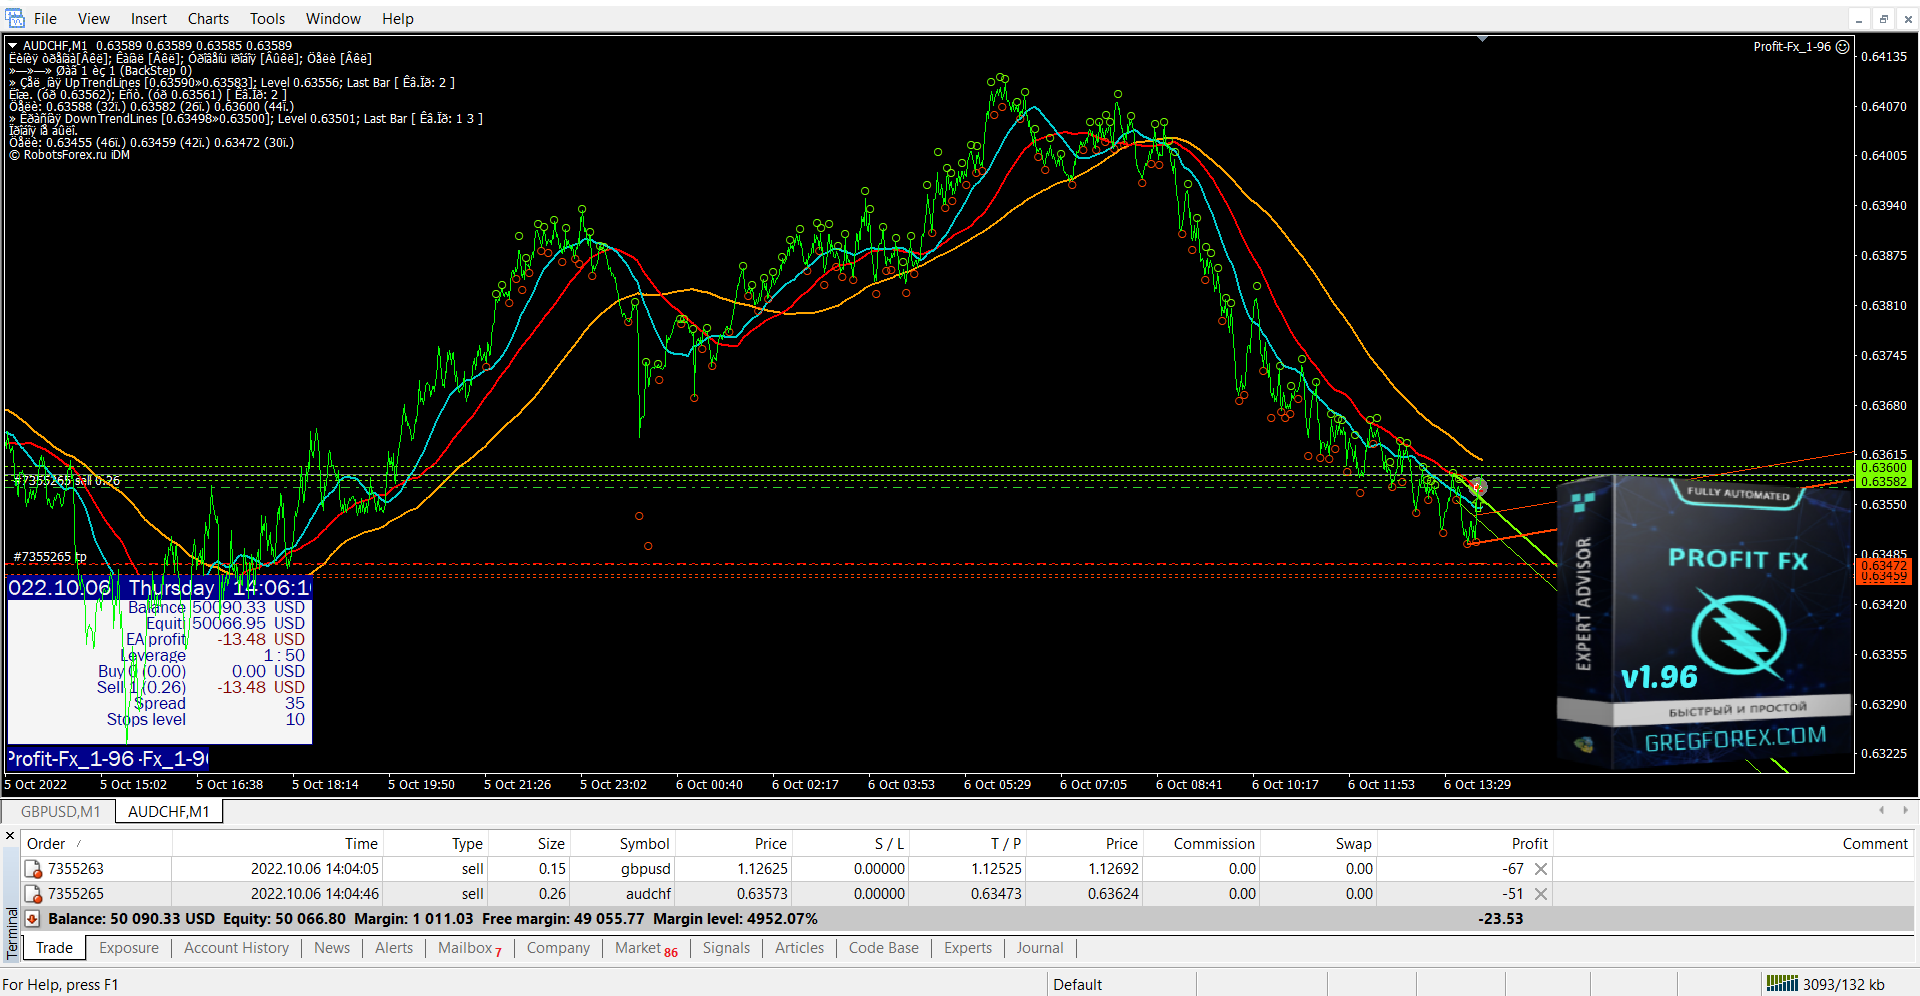
Task: Click the order icon beside 7355265
Action: click(33, 894)
